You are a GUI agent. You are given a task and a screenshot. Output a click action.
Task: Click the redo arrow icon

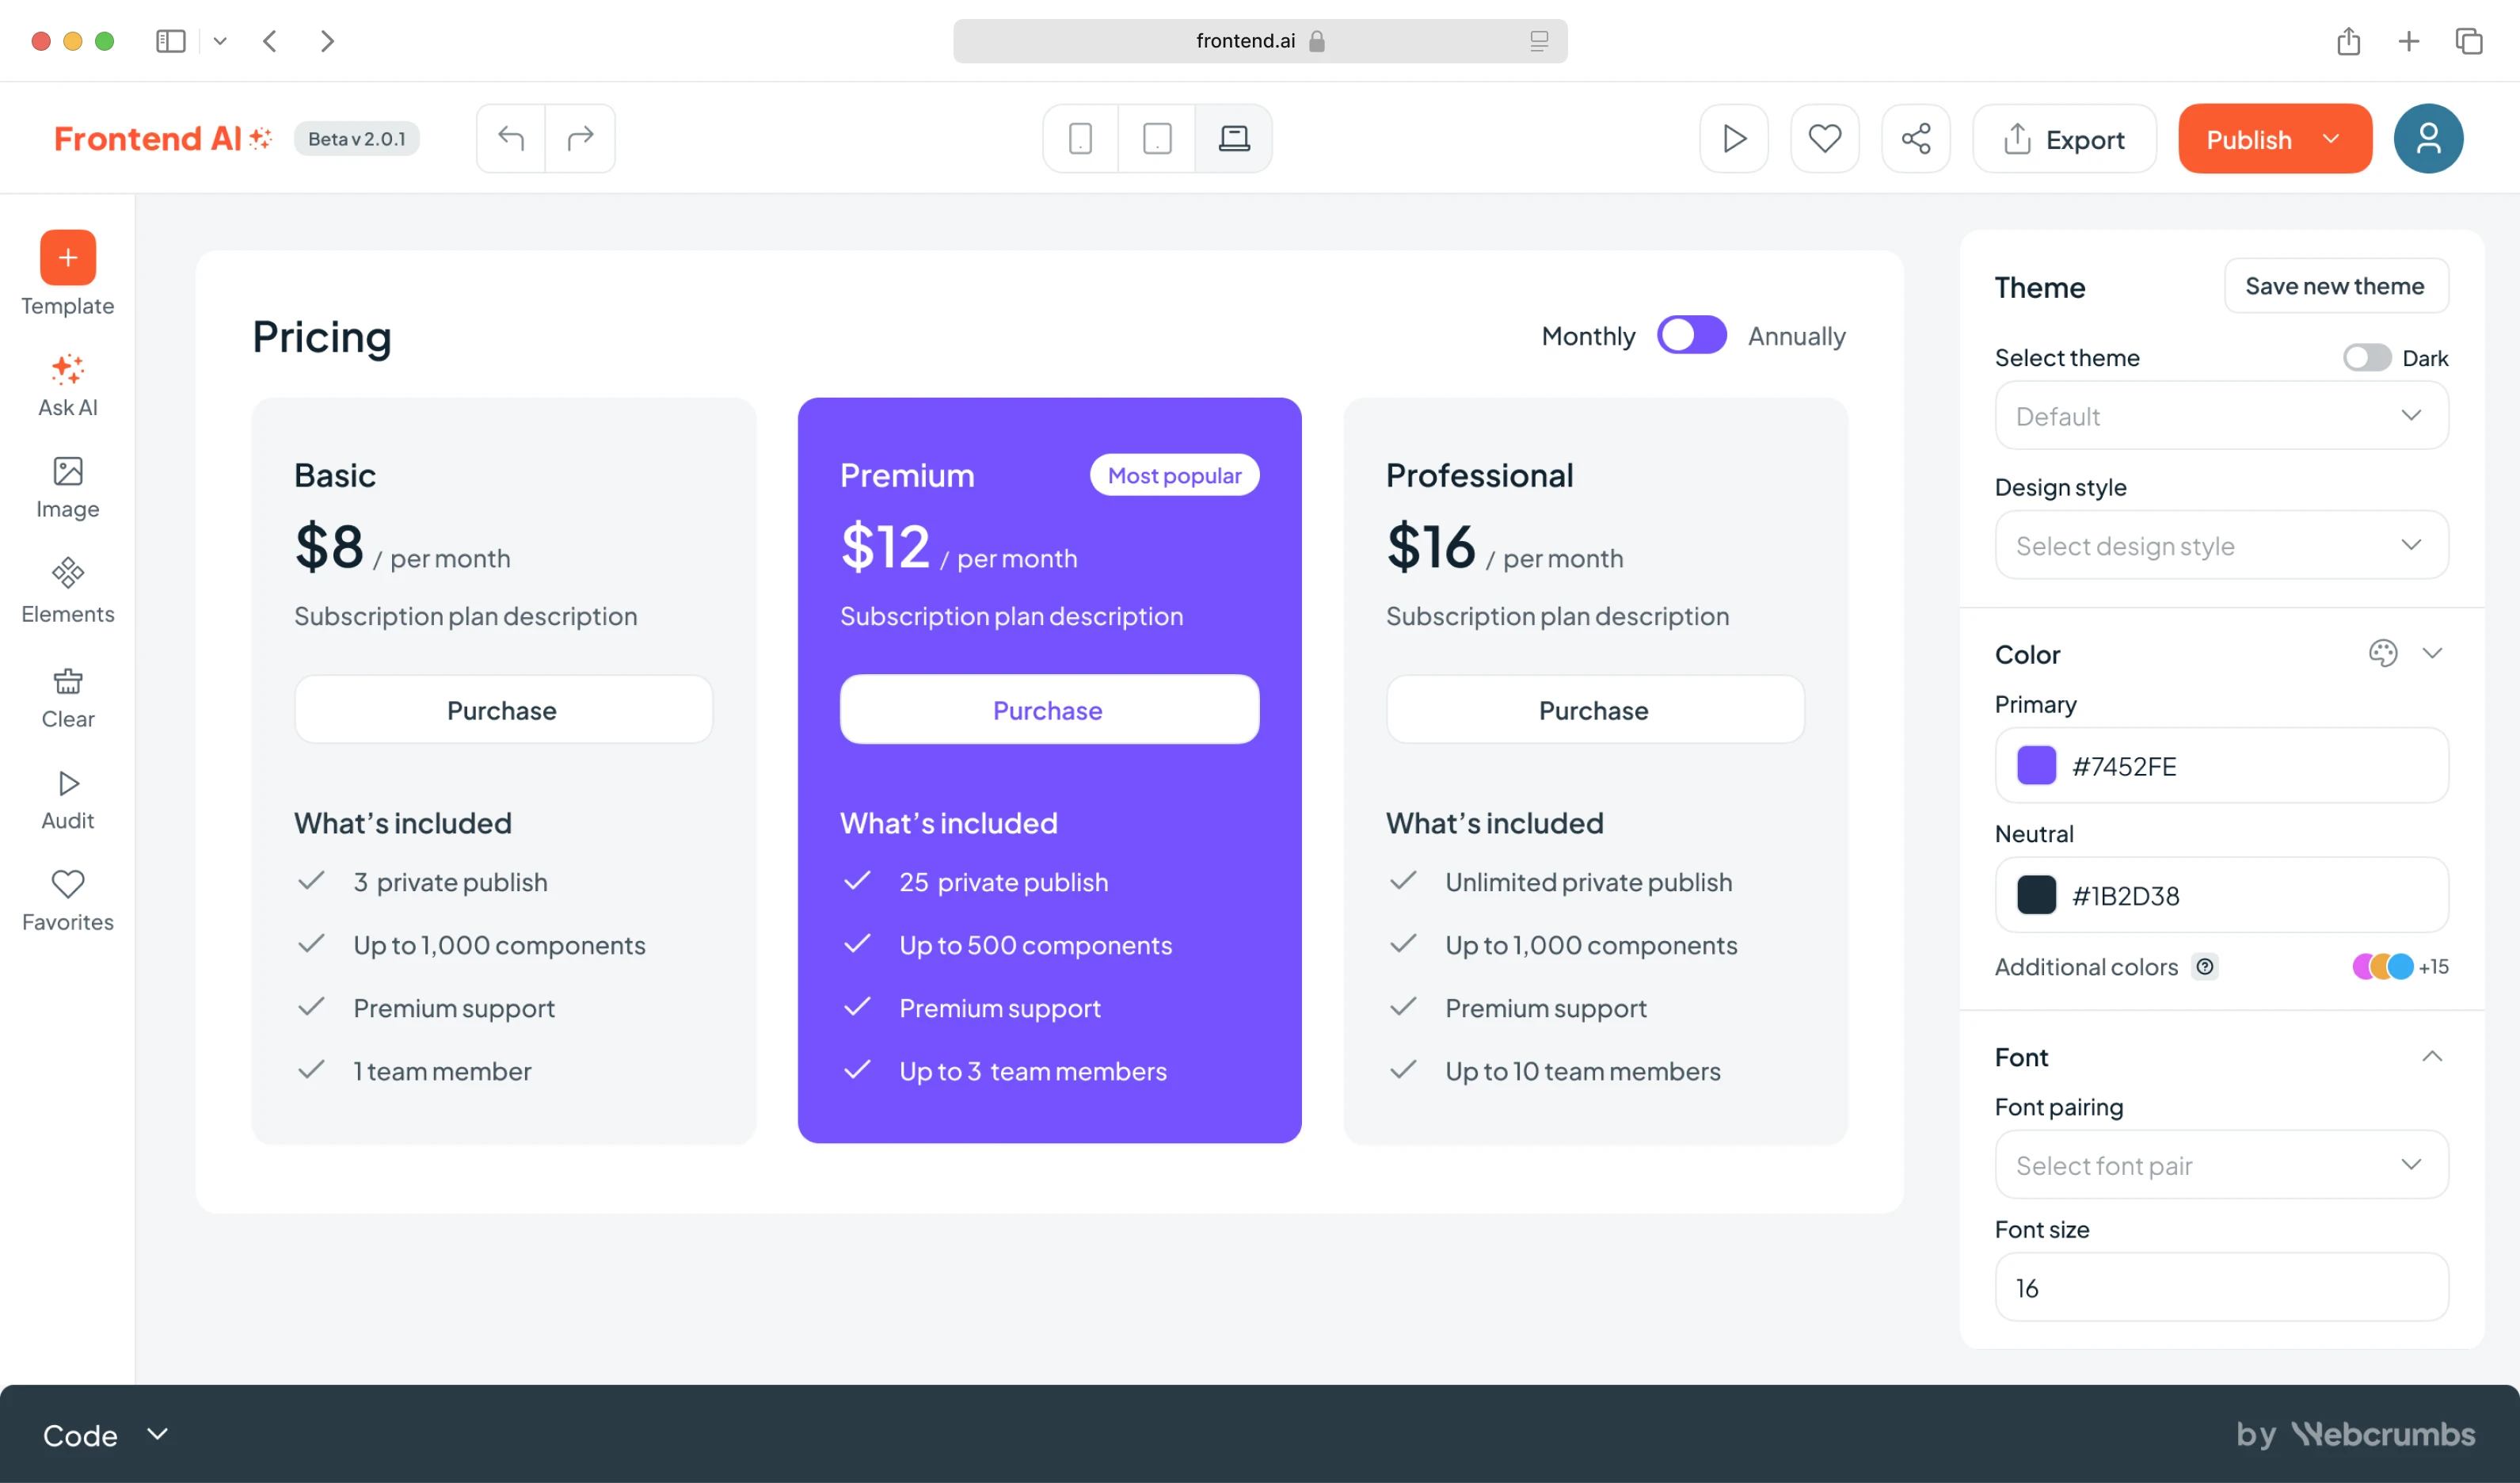580,138
